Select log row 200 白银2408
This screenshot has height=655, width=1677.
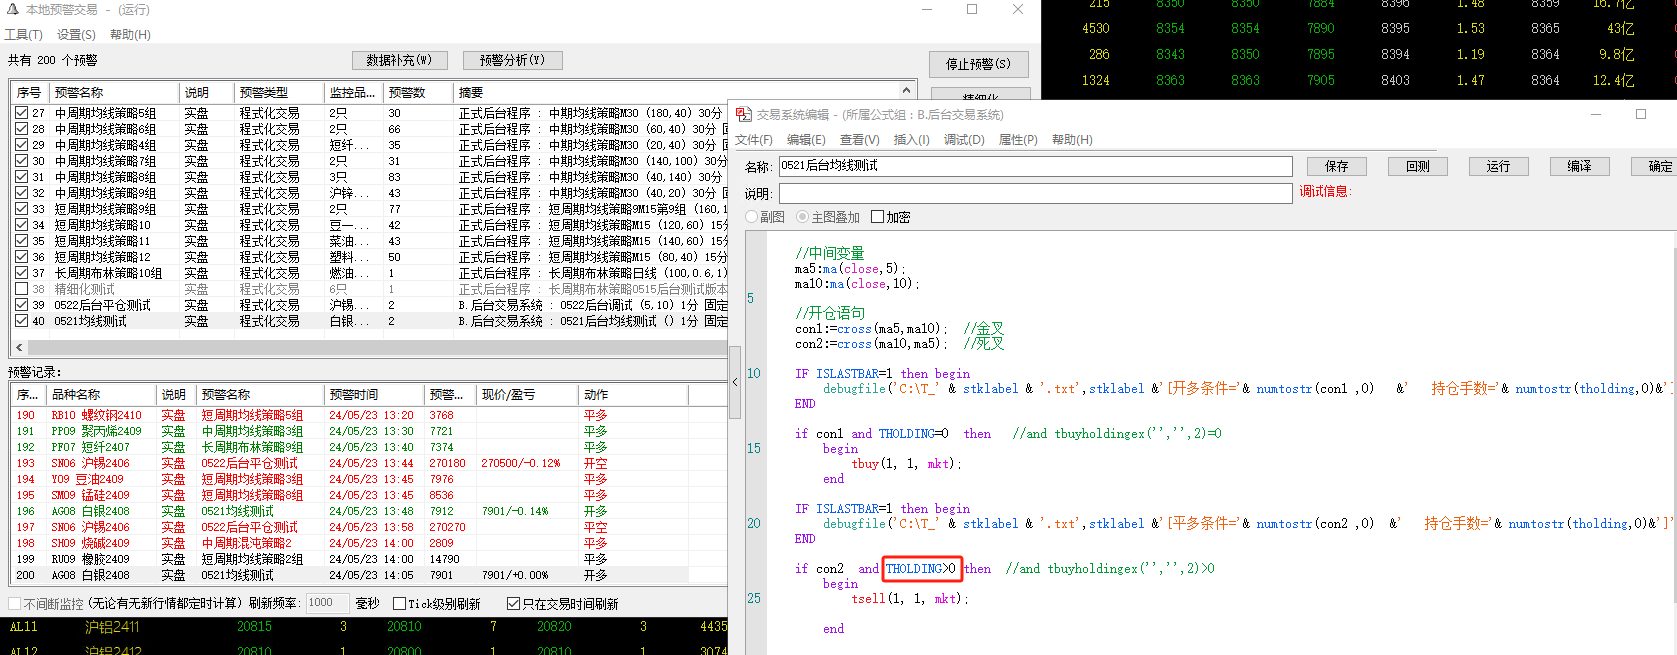click(x=369, y=575)
